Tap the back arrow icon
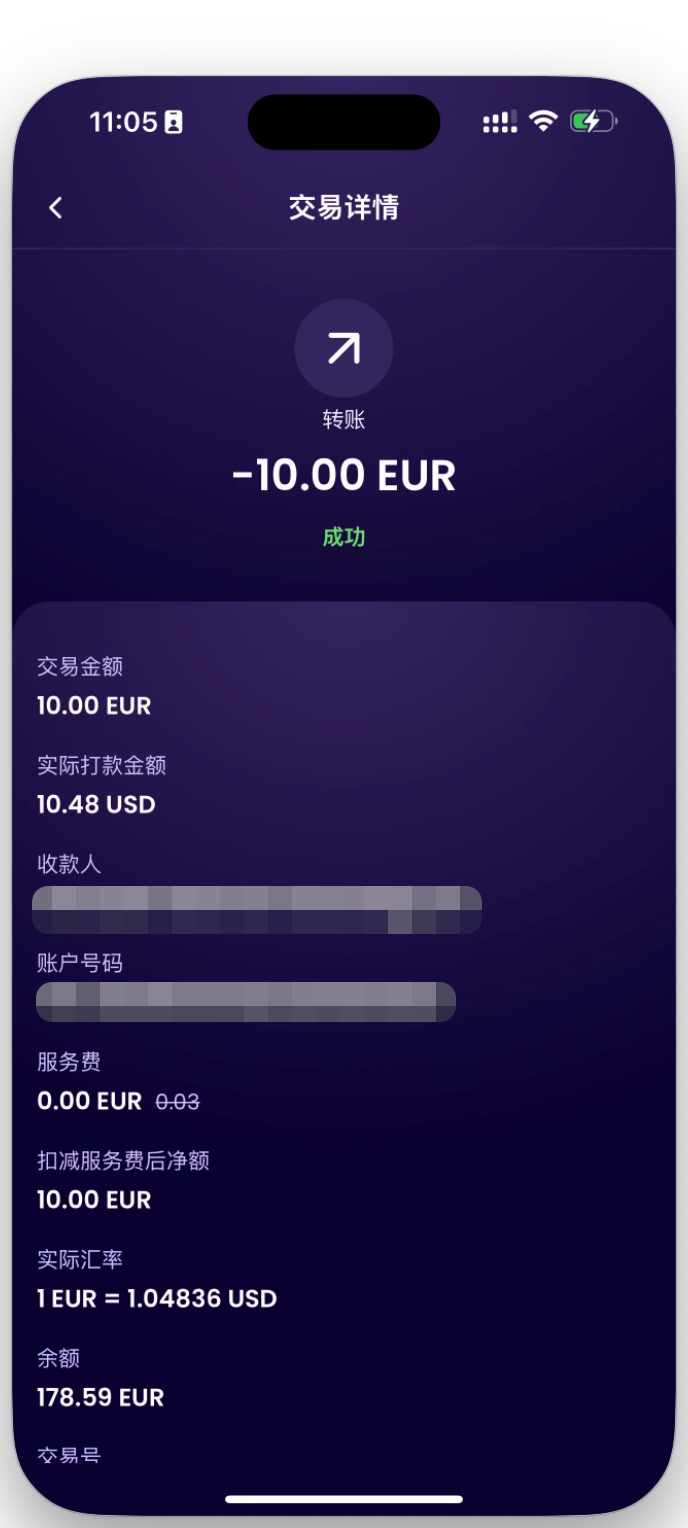This screenshot has height=1528, width=688. [x=56, y=208]
